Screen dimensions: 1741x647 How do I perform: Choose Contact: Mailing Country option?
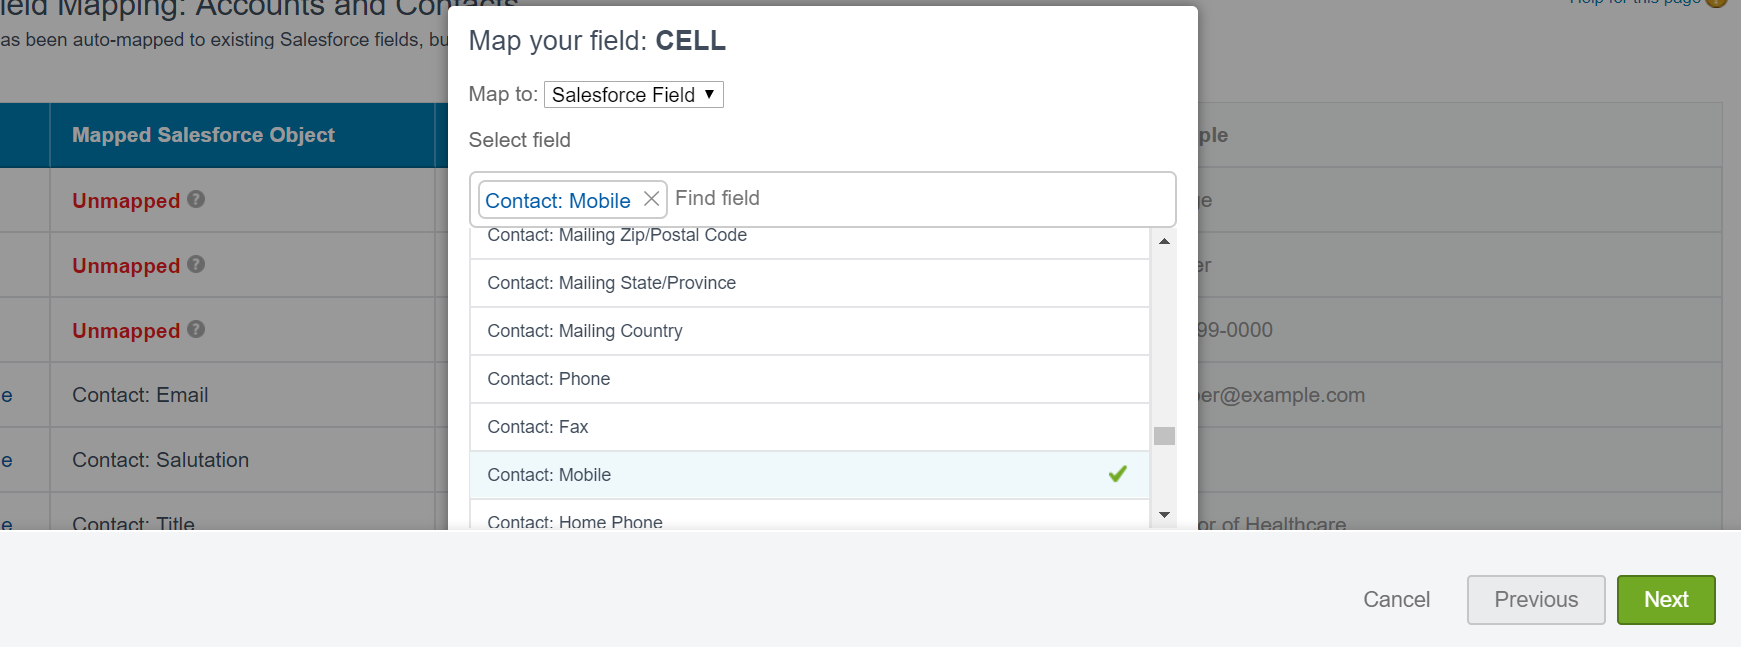(585, 331)
